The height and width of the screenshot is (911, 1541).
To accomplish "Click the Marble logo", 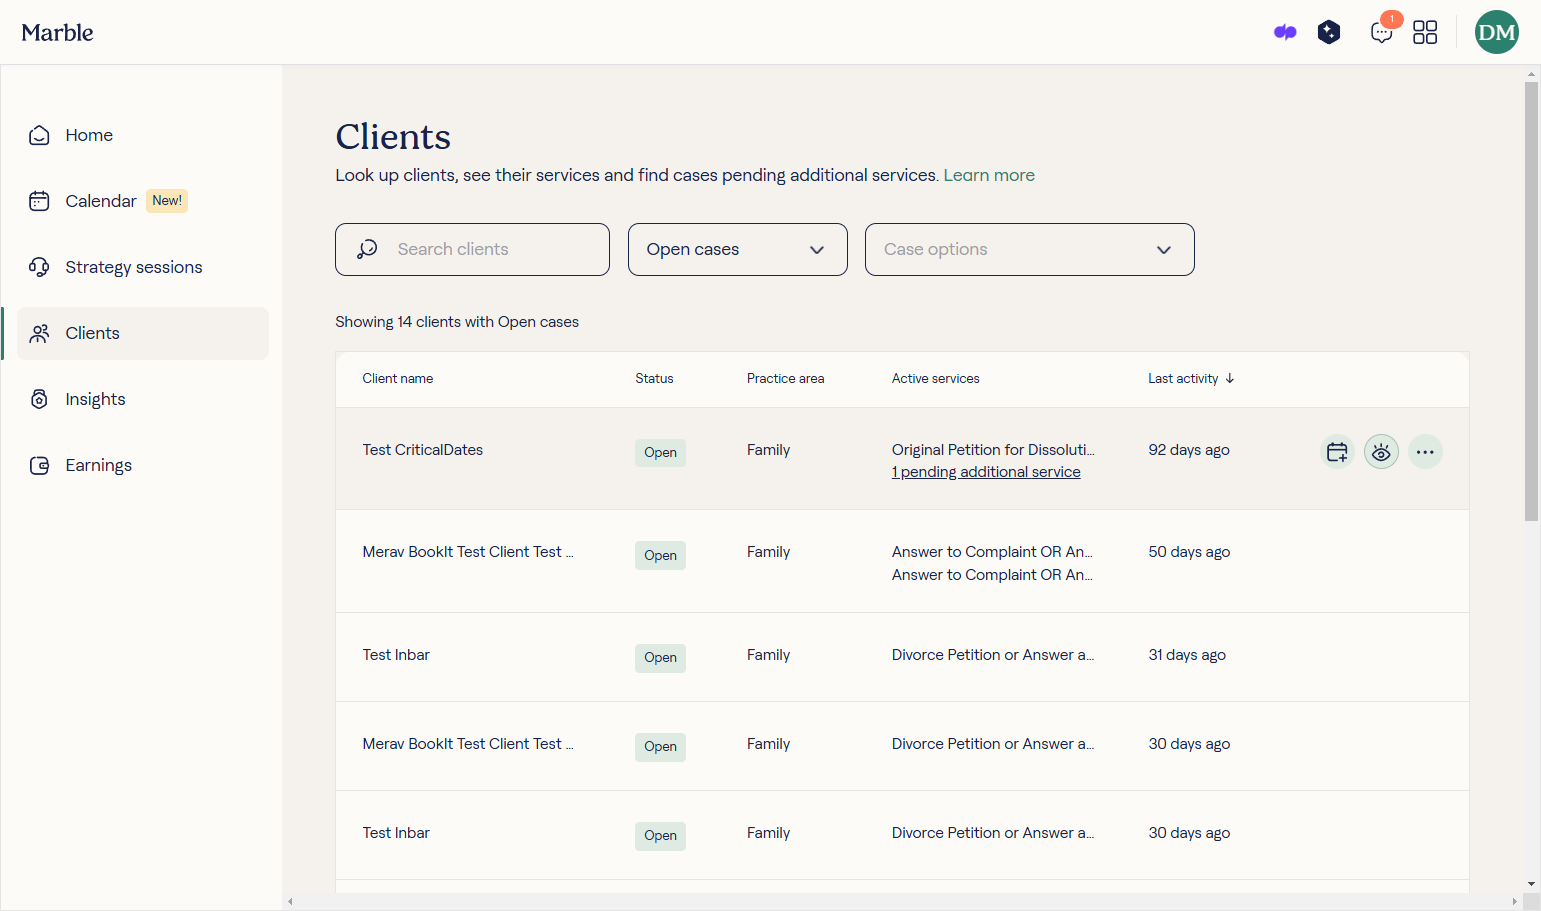I will (58, 32).
